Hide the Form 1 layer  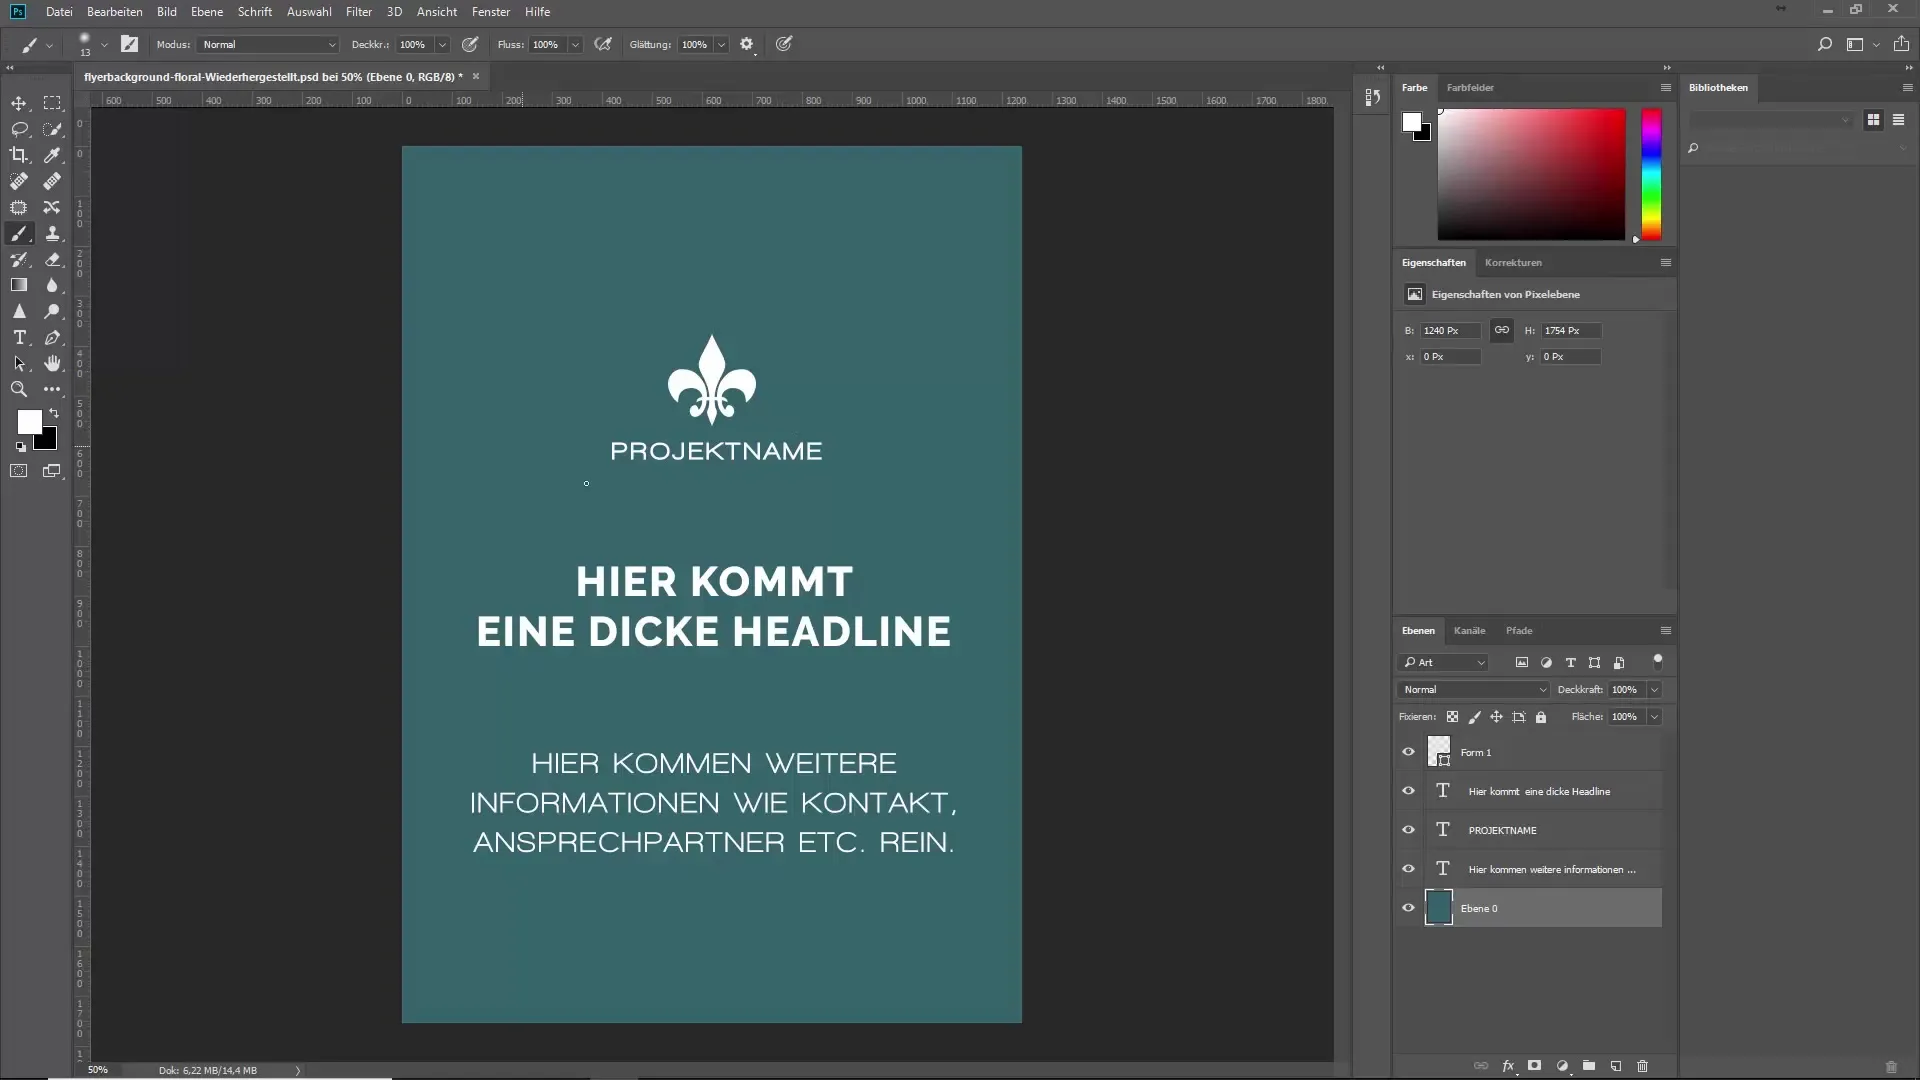[1408, 752]
